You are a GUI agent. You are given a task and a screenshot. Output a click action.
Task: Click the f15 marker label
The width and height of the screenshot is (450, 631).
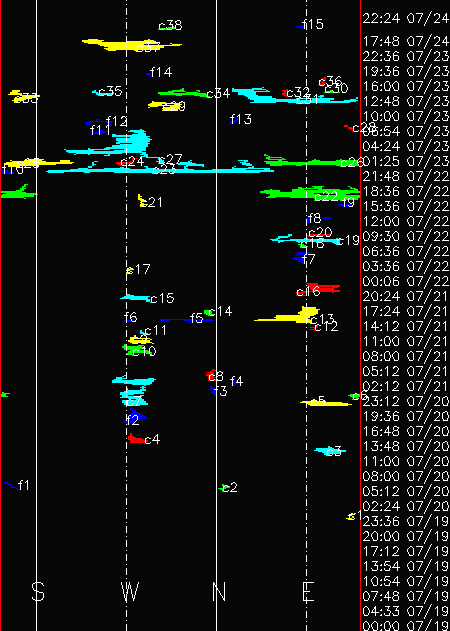(x=313, y=24)
